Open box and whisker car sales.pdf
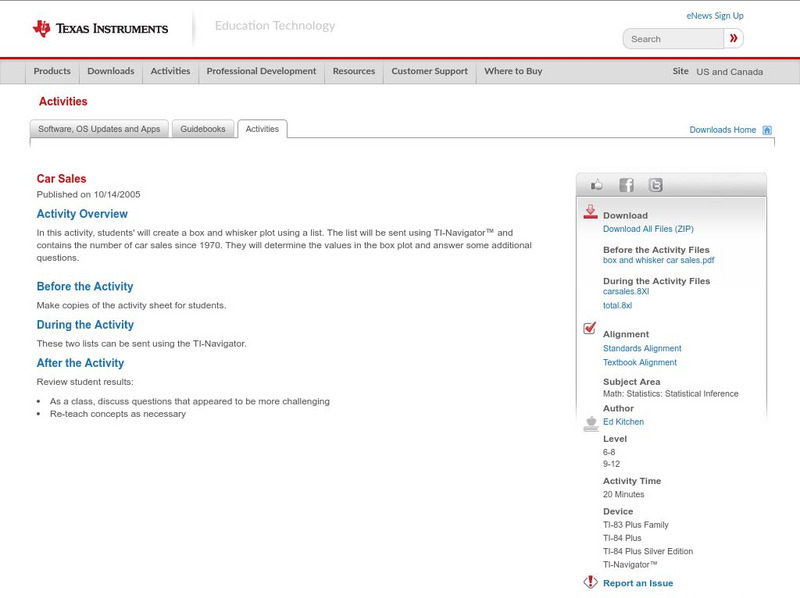This screenshot has width=800, height=598. tap(658, 260)
